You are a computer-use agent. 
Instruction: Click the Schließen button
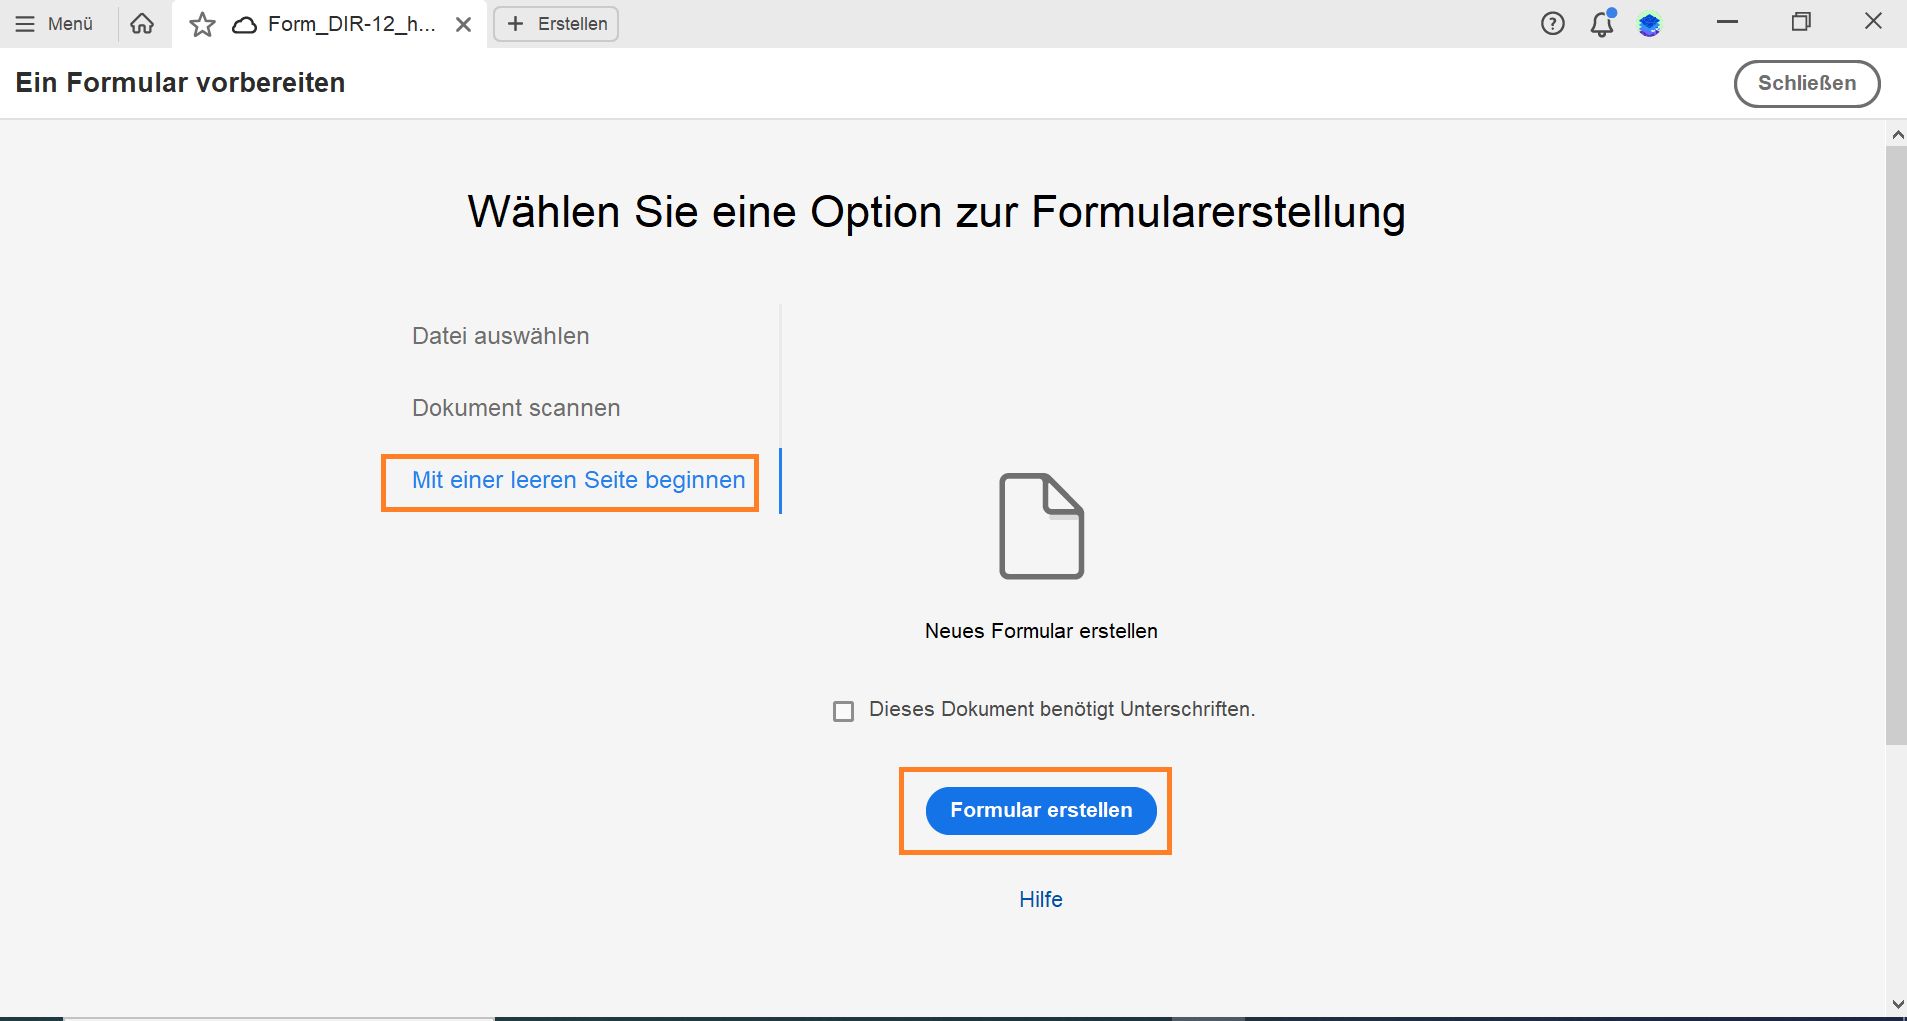tap(1806, 83)
